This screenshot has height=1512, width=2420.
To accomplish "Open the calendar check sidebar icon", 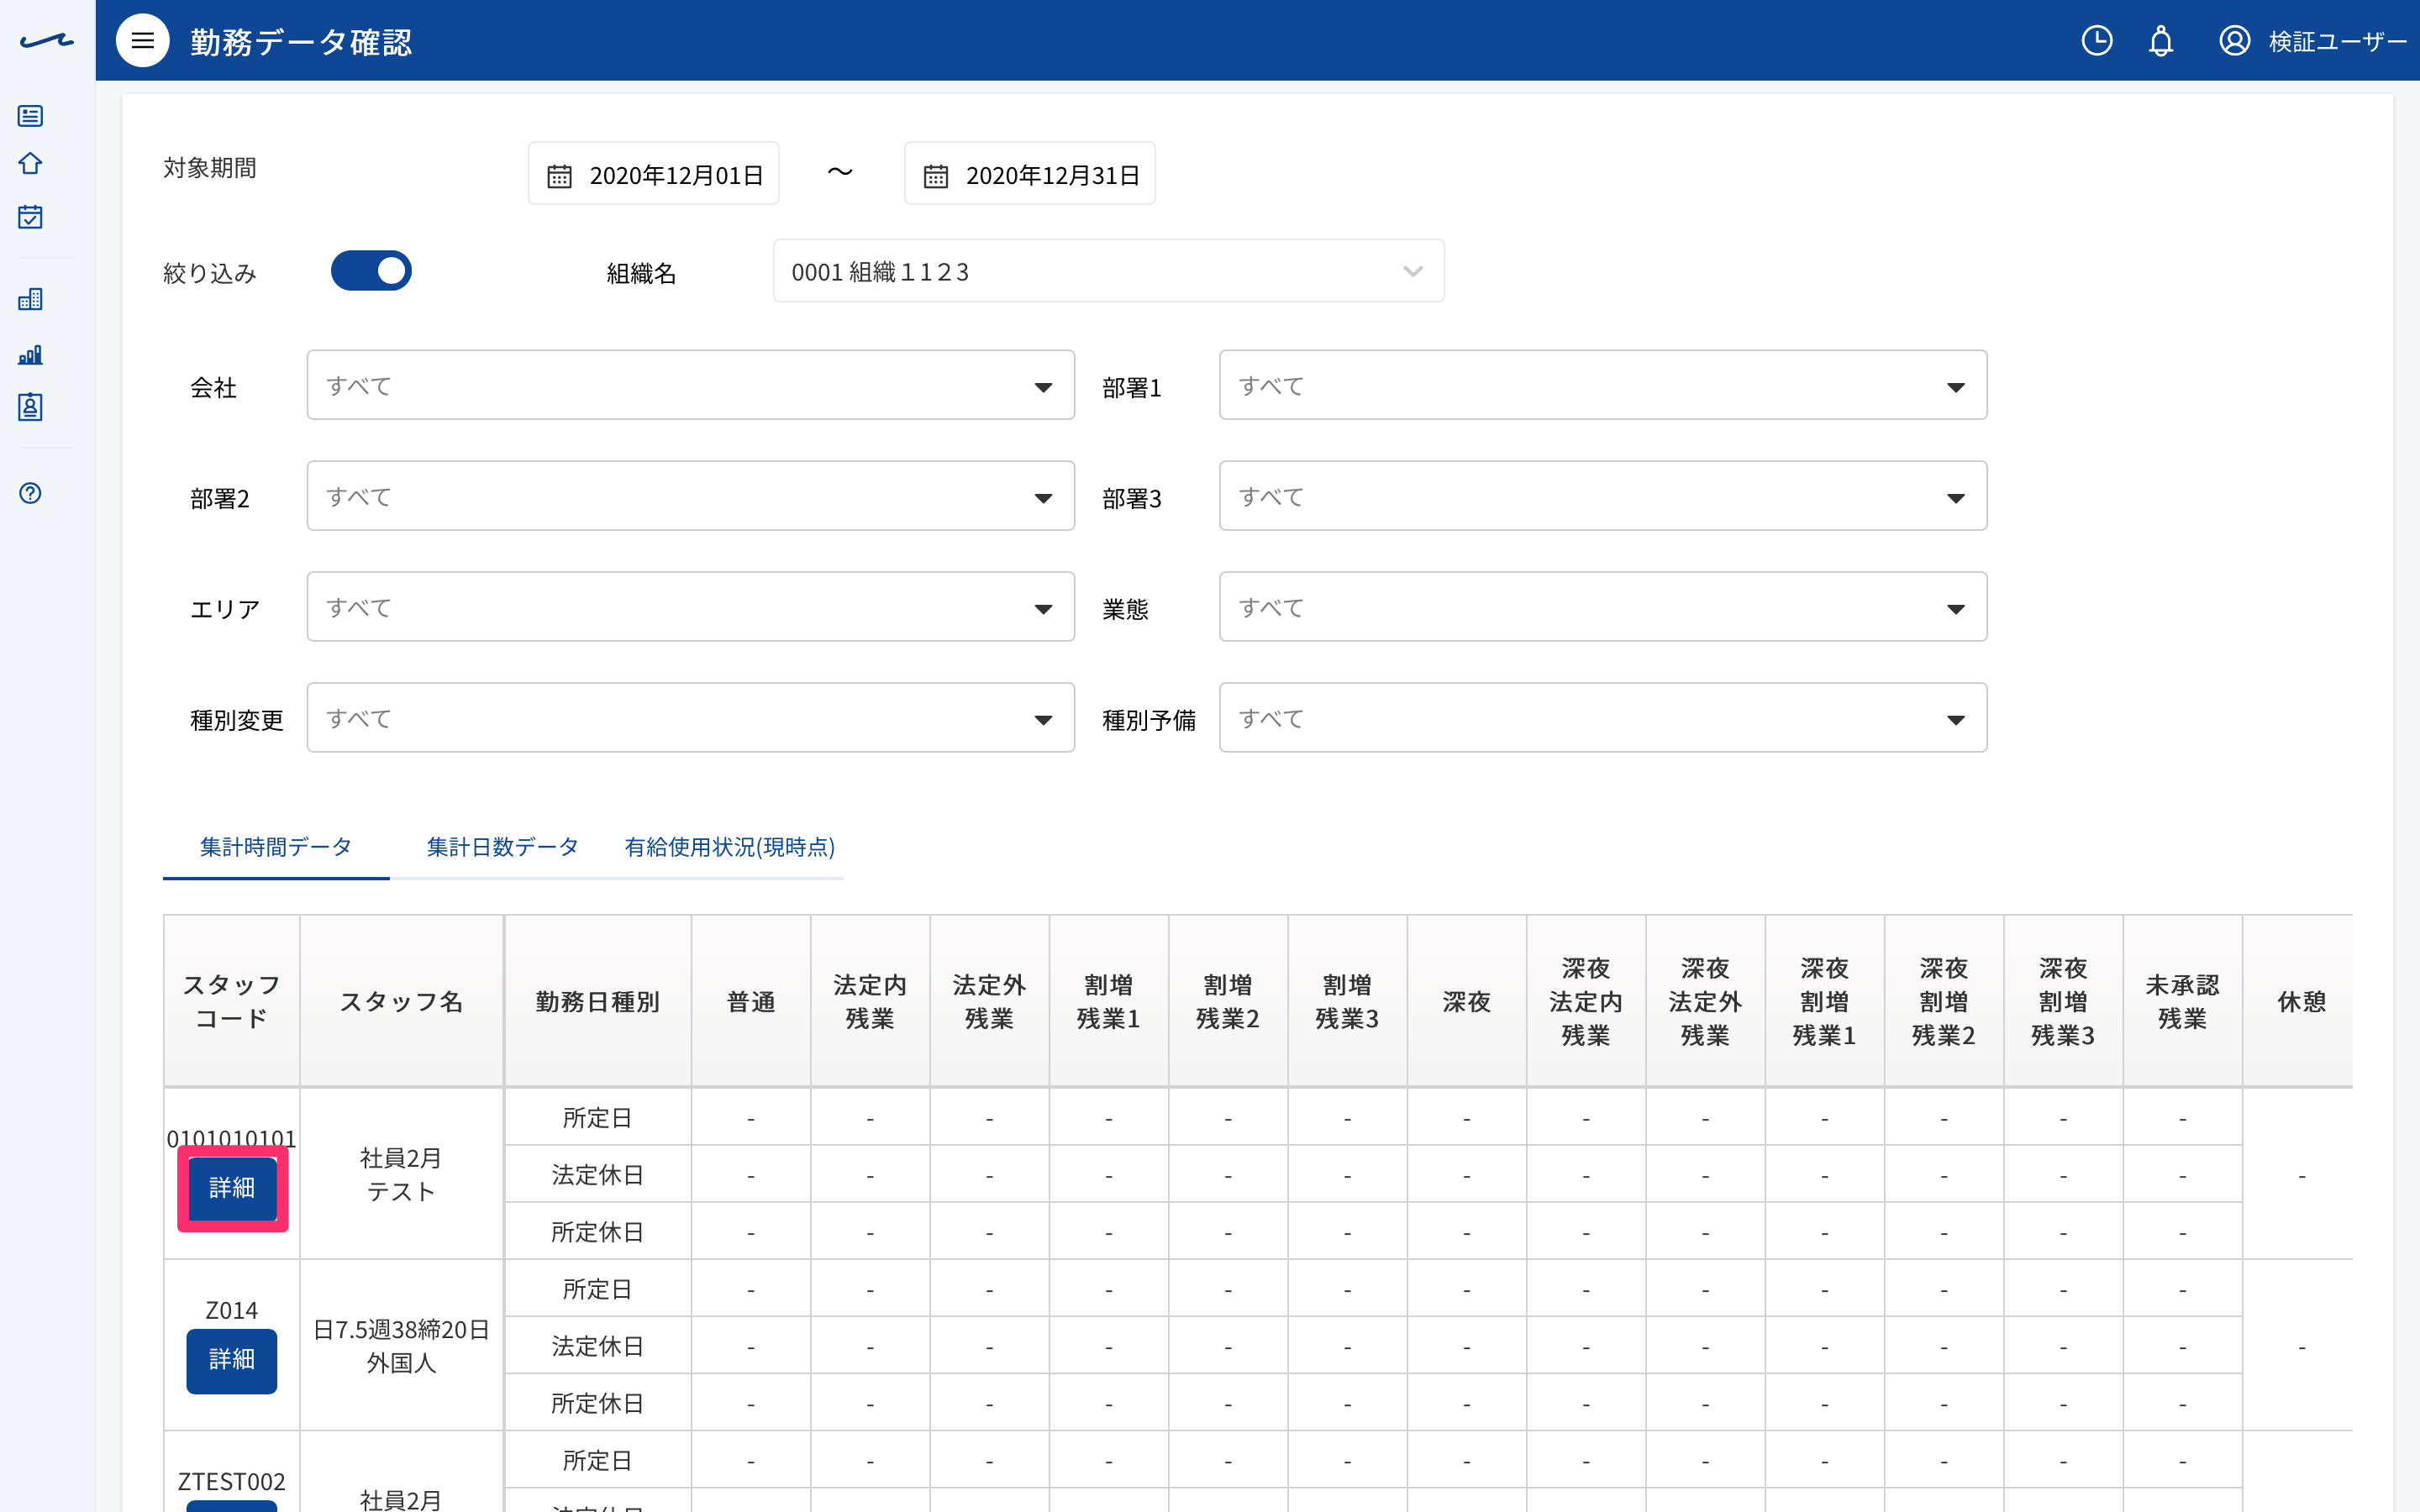I will 30,217.
